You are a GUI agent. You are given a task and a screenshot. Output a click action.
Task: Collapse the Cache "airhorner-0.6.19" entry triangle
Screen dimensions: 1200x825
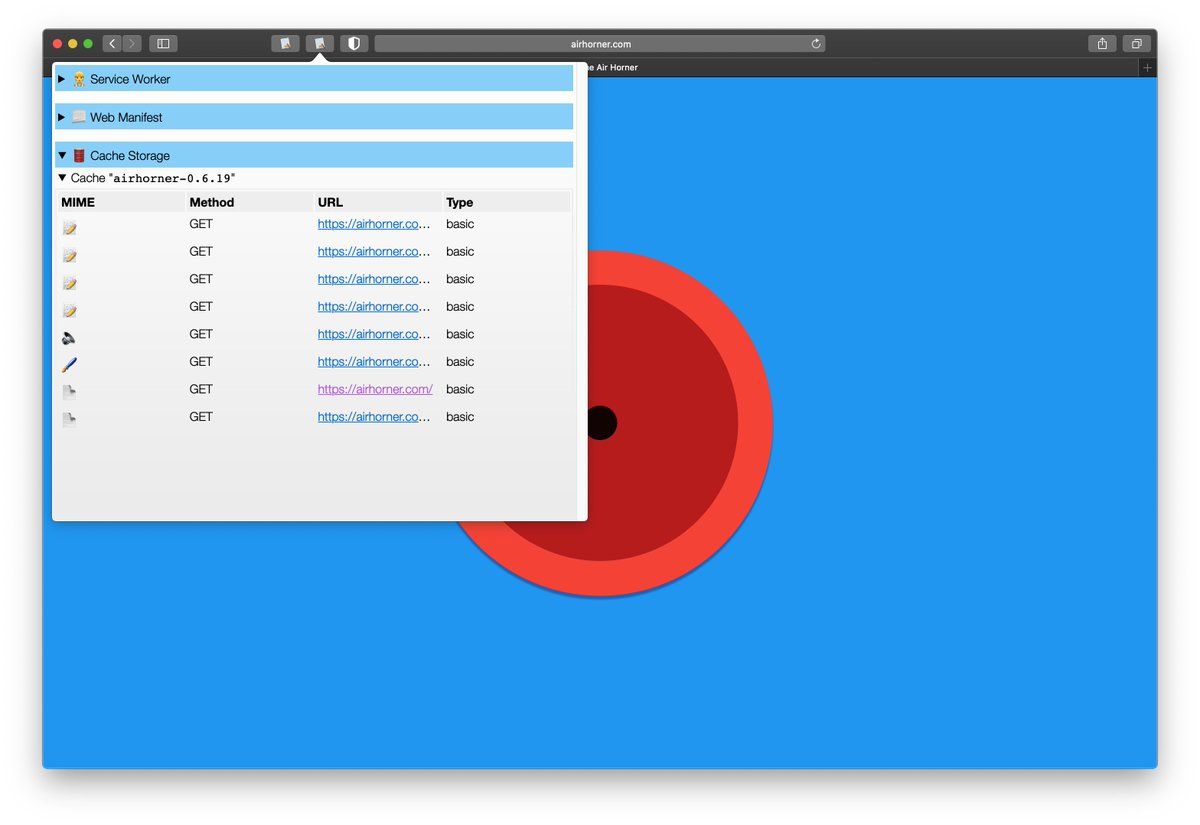(x=62, y=178)
